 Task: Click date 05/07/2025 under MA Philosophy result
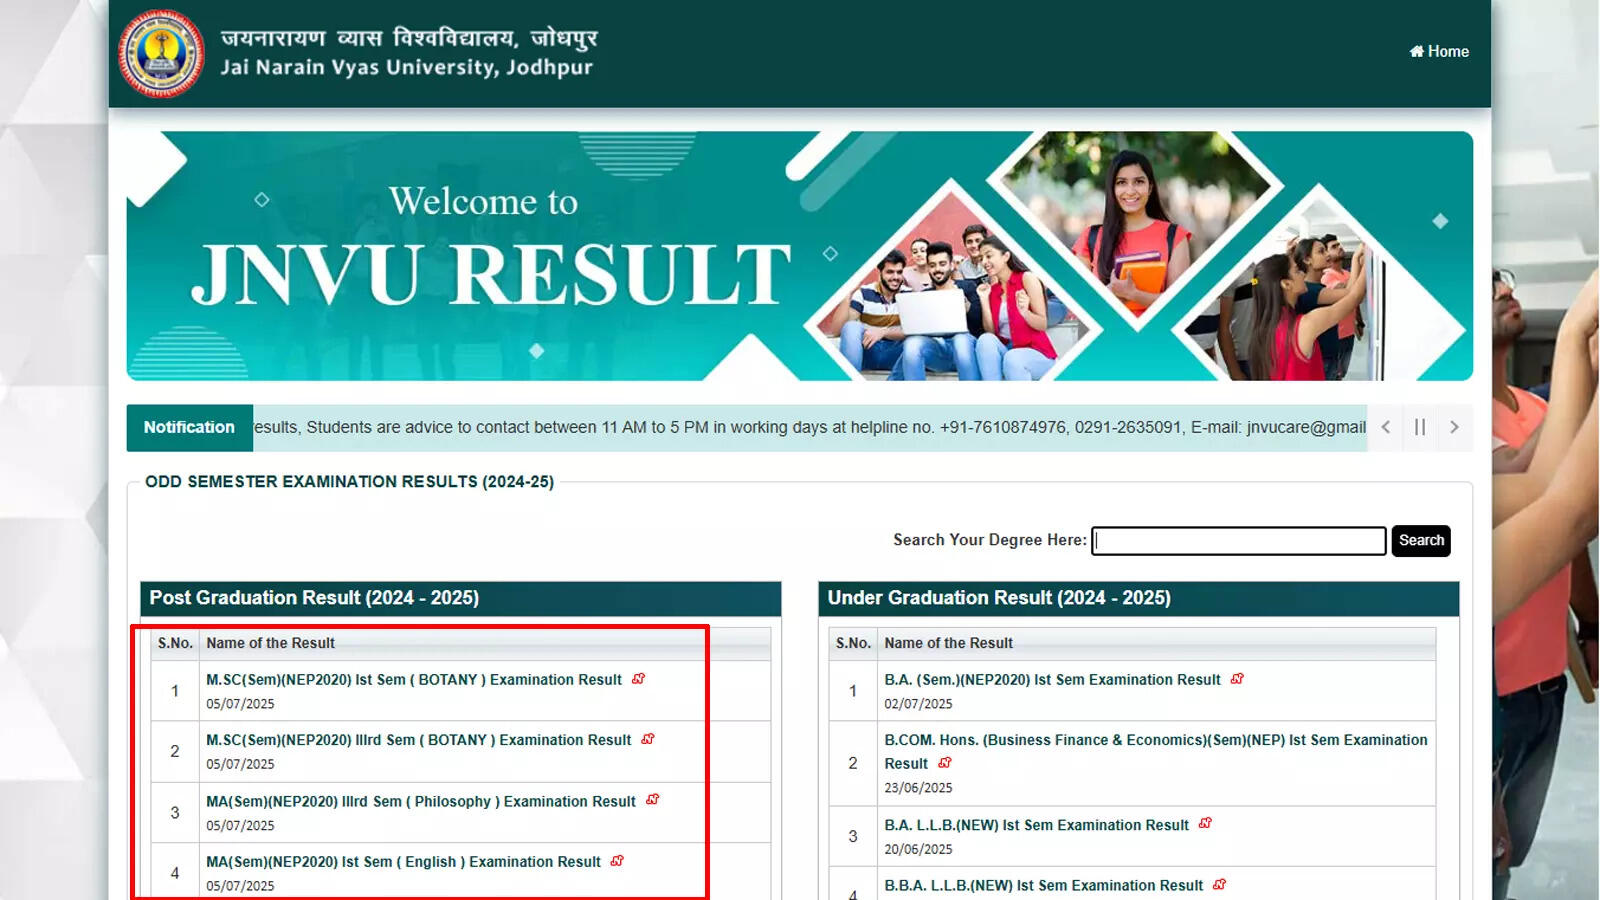point(240,826)
